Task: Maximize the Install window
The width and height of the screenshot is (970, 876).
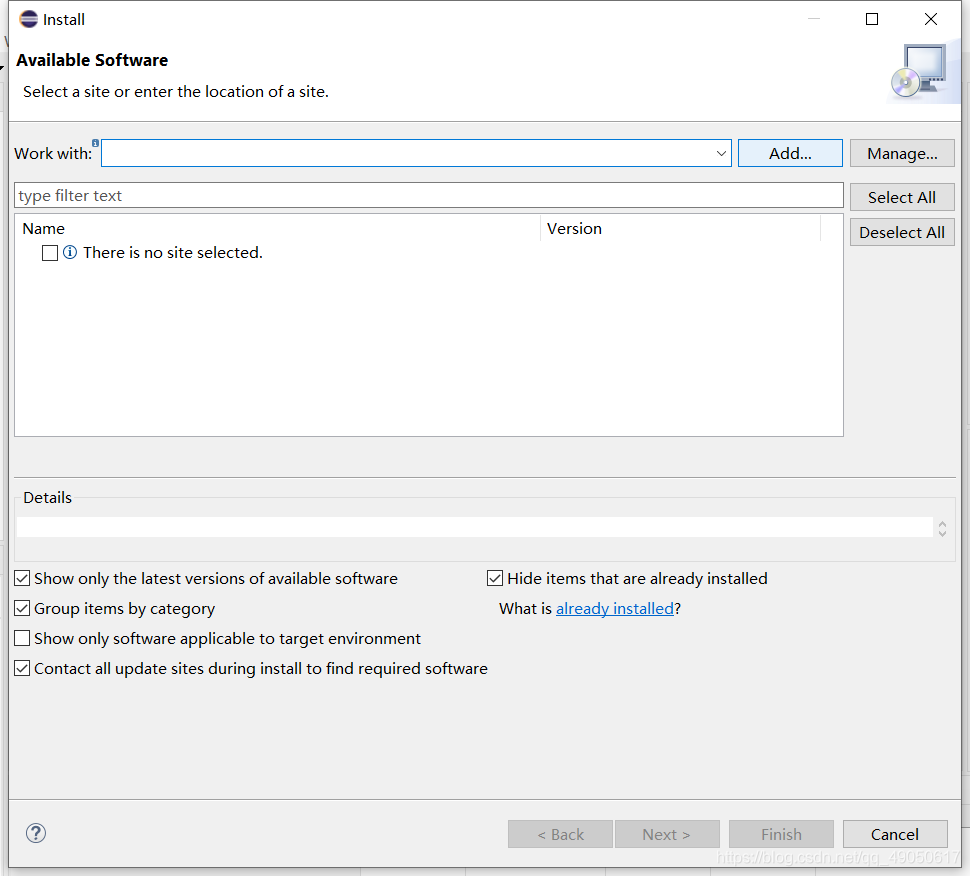Action: [872, 19]
